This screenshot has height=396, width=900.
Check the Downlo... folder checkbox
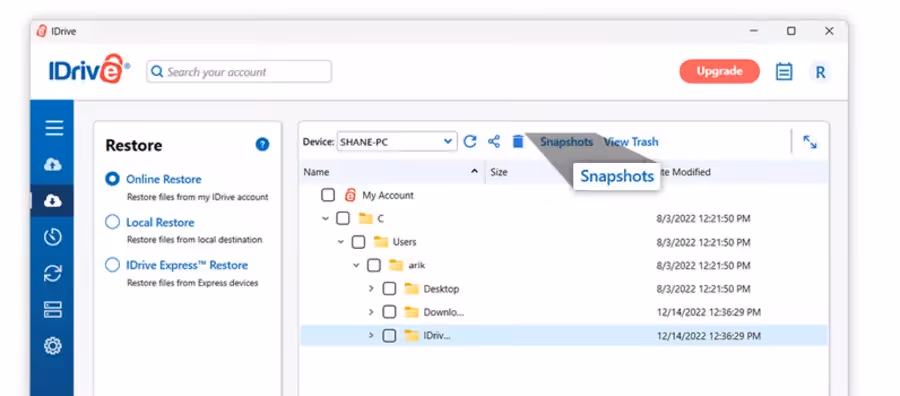coord(389,312)
